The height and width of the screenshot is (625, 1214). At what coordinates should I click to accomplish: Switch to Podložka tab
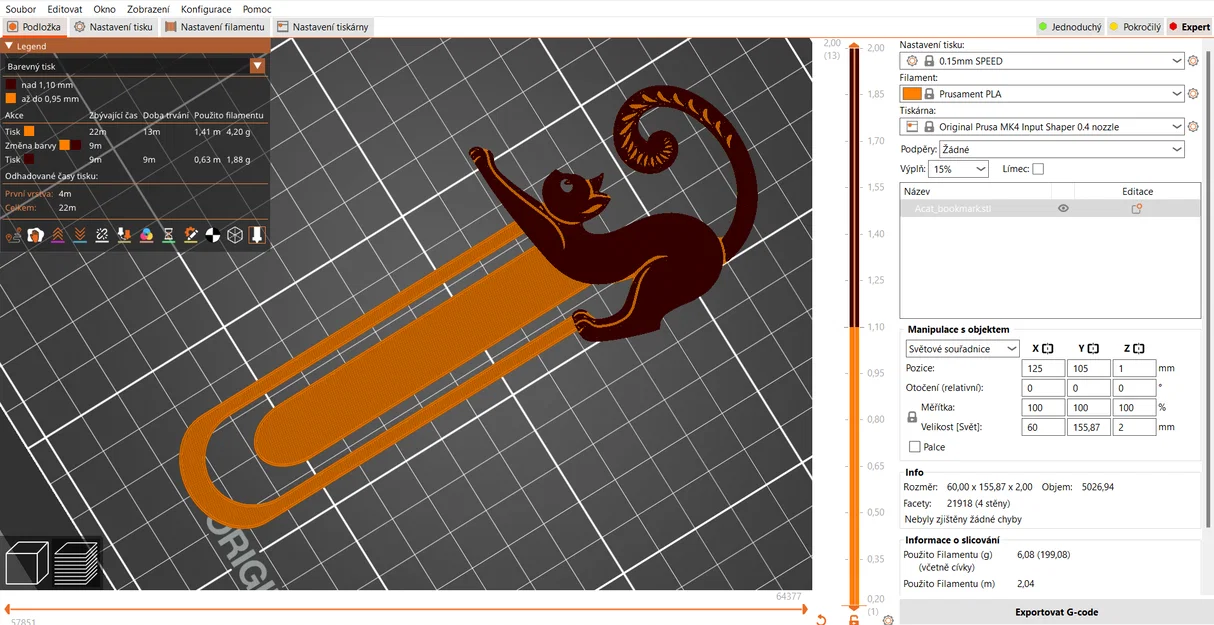point(35,27)
